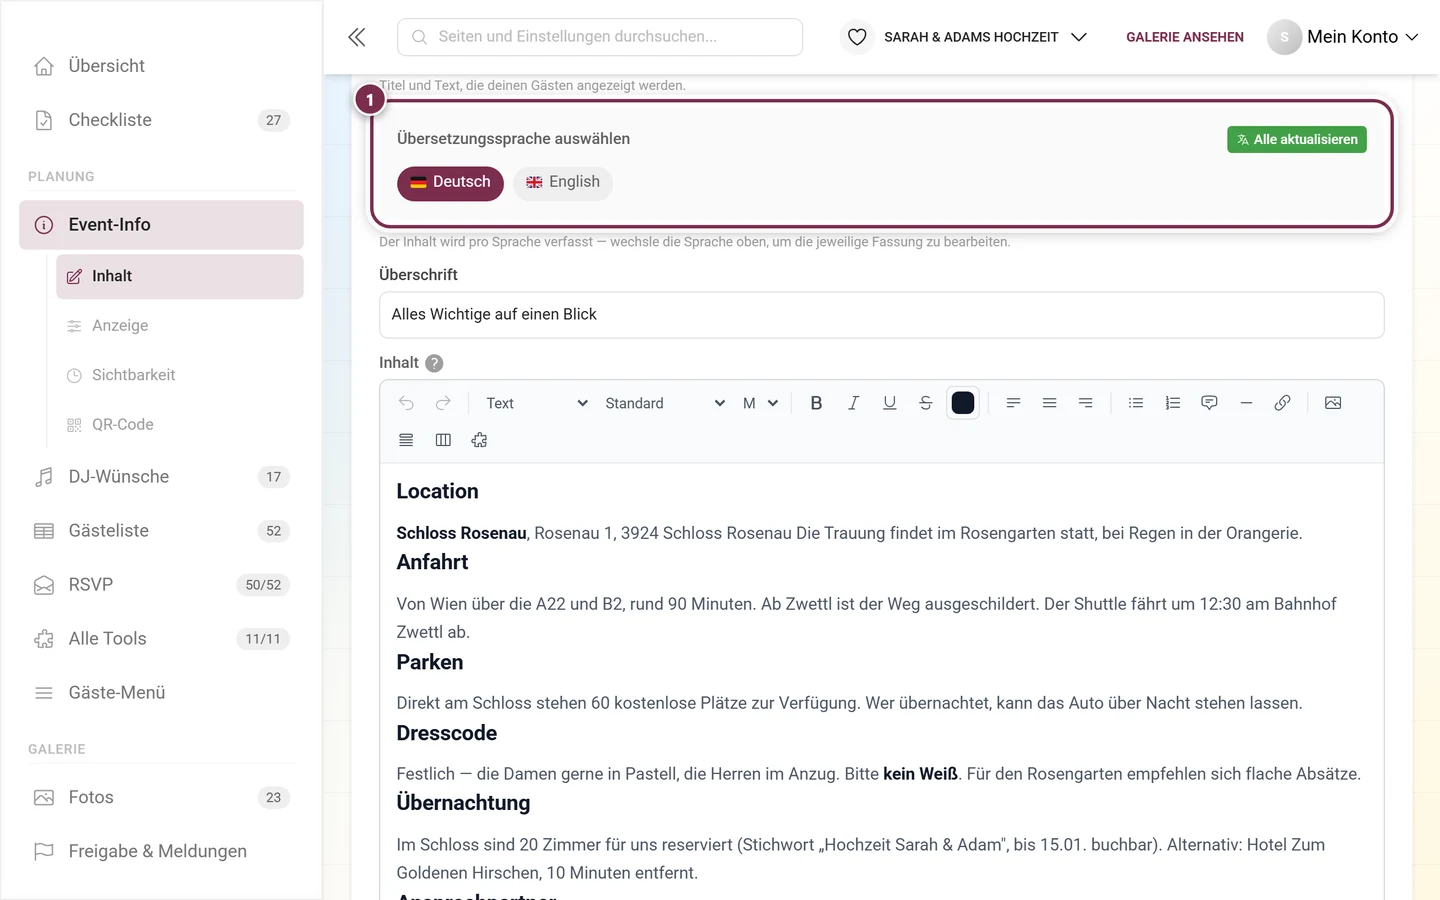Click the Überschrift input field
This screenshot has width=1440, height=900.
coord(882,315)
